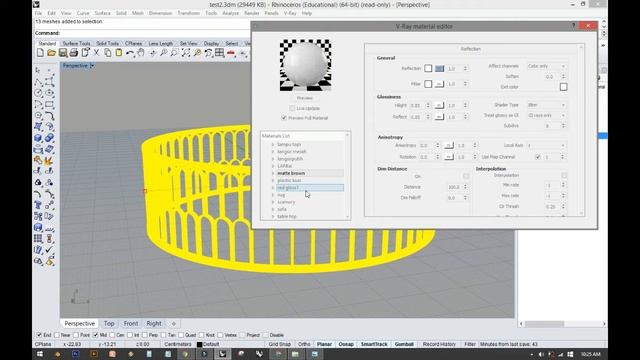Click the Rhino icon in Windows taskbar
This screenshot has height=360, width=640.
click(x=222, y=354)
